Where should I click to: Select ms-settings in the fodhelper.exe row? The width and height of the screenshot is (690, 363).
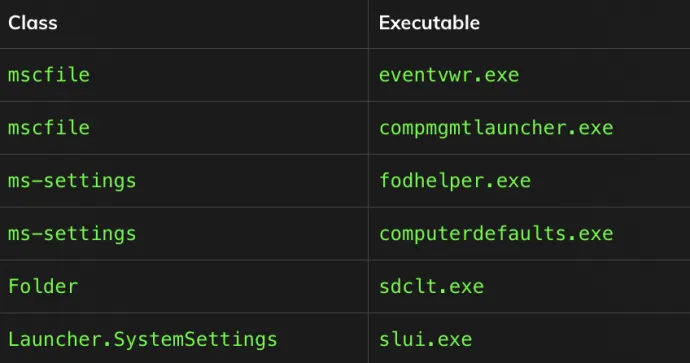(x=72, y=181)
